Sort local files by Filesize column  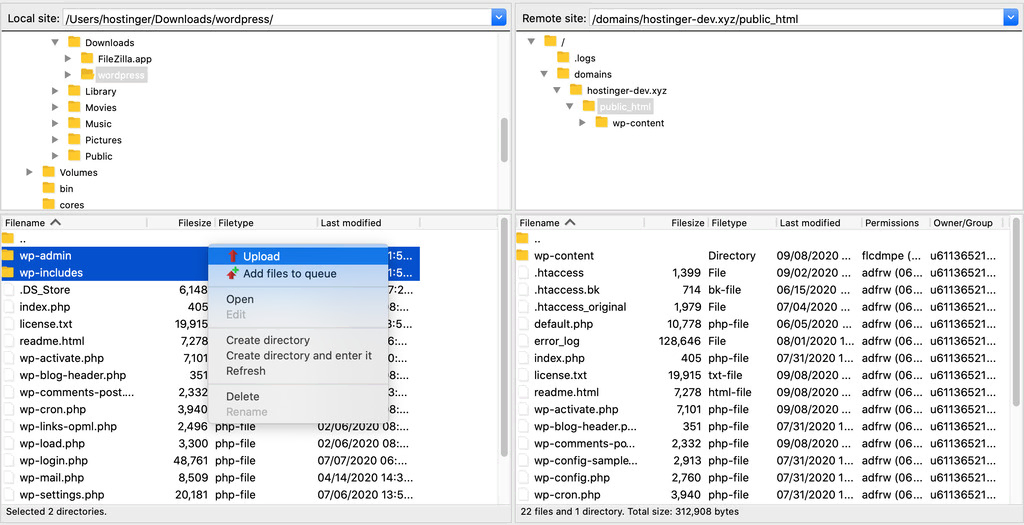pyautogui.click(x=194, y=223)
